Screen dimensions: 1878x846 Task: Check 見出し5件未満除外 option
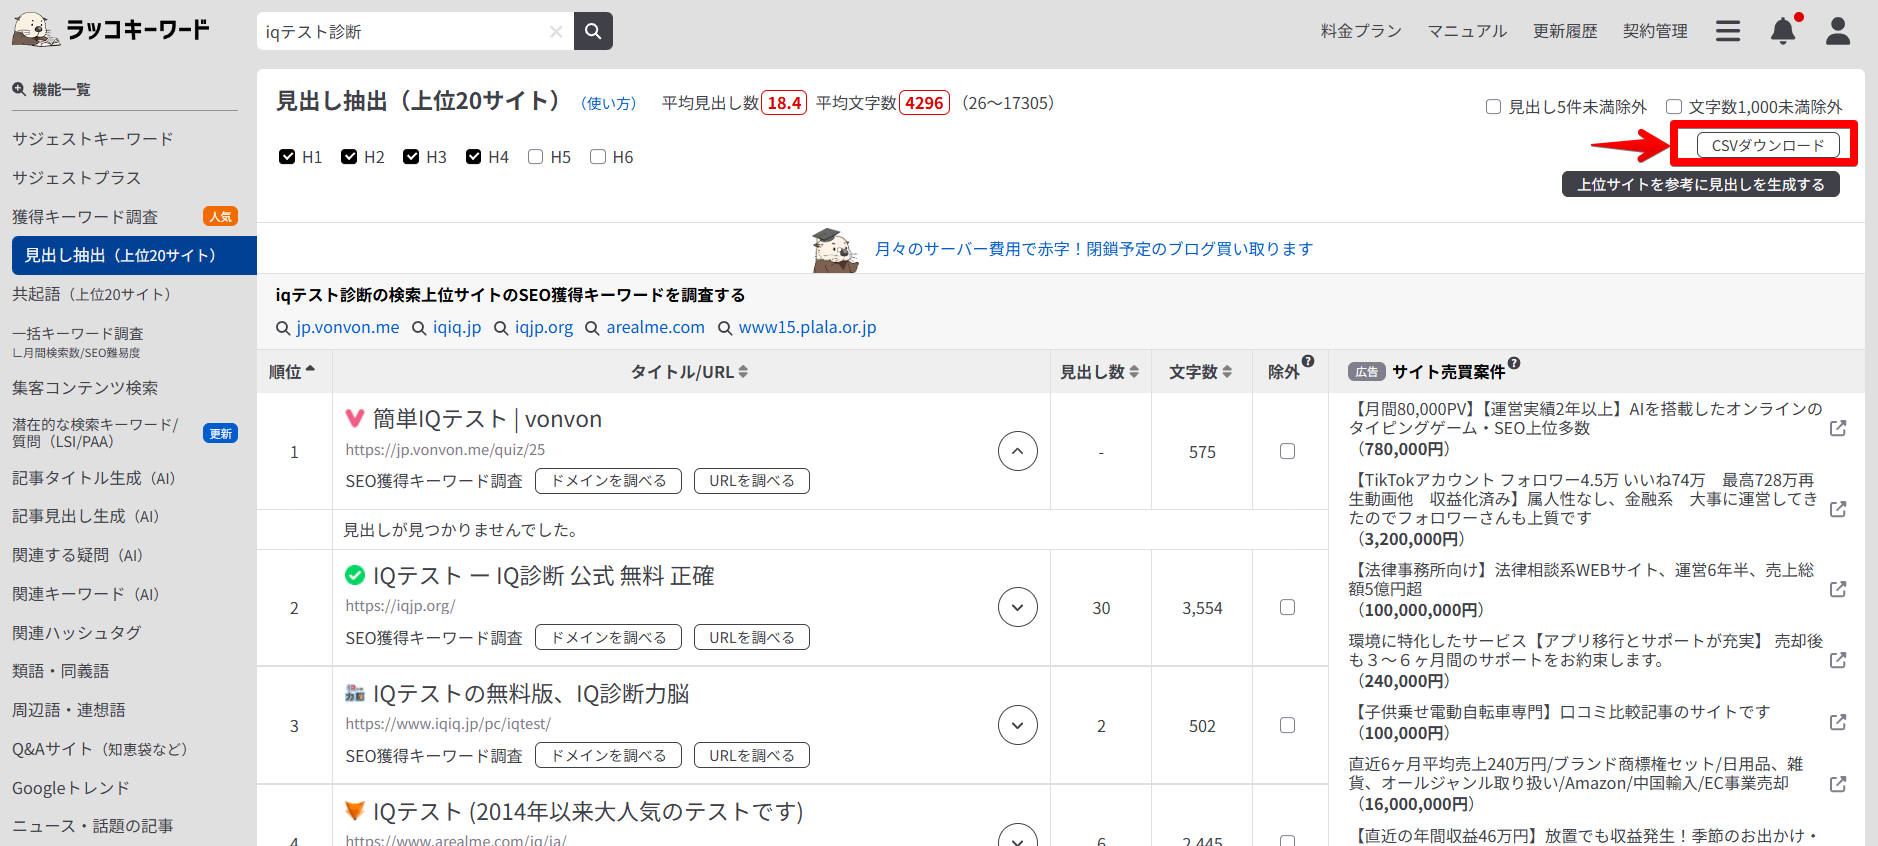[1493, 107]
